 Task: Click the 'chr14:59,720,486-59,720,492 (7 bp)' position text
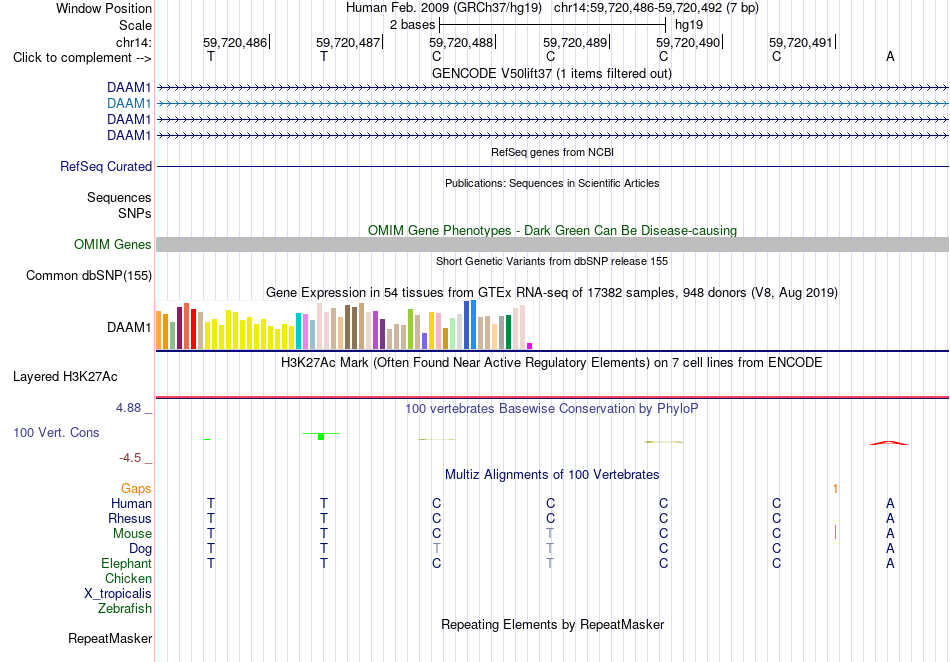click(656, 8)
